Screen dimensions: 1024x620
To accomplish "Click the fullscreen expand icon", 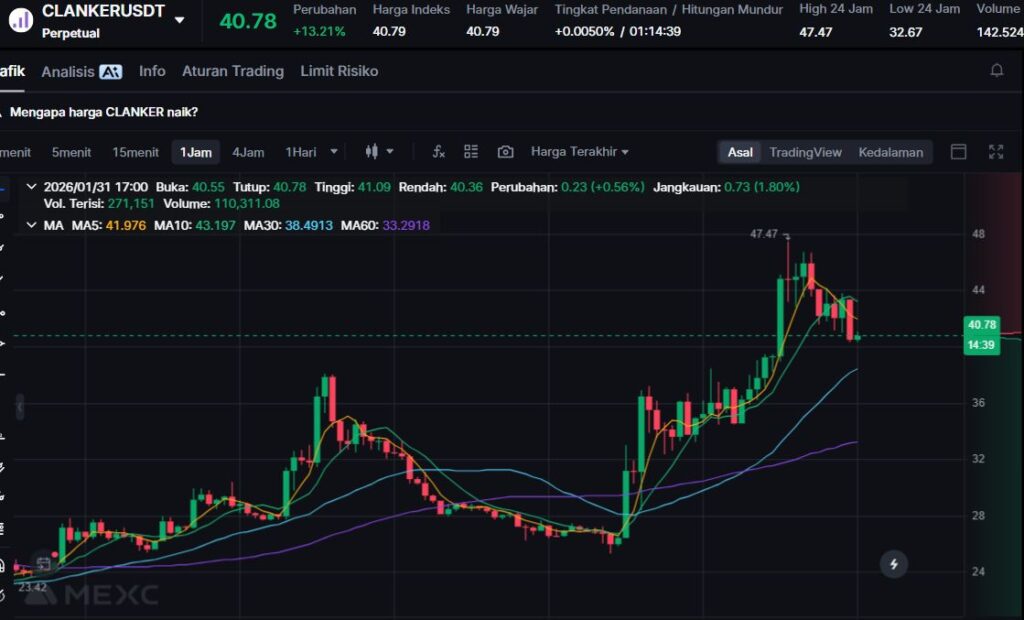I will pyautogui.click(x=996, y=152).
